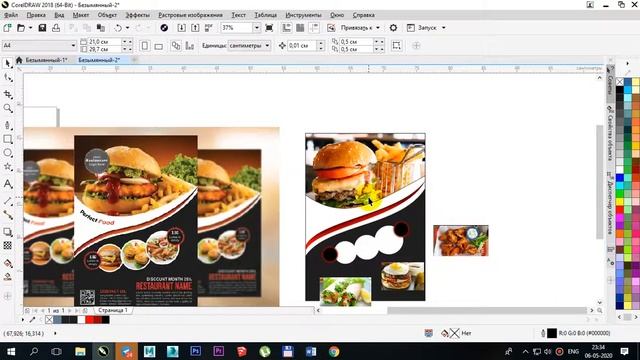Viewport: 640px width, 360px height.
Task: Select the Shape tool
Action: [x=8, y=78]
